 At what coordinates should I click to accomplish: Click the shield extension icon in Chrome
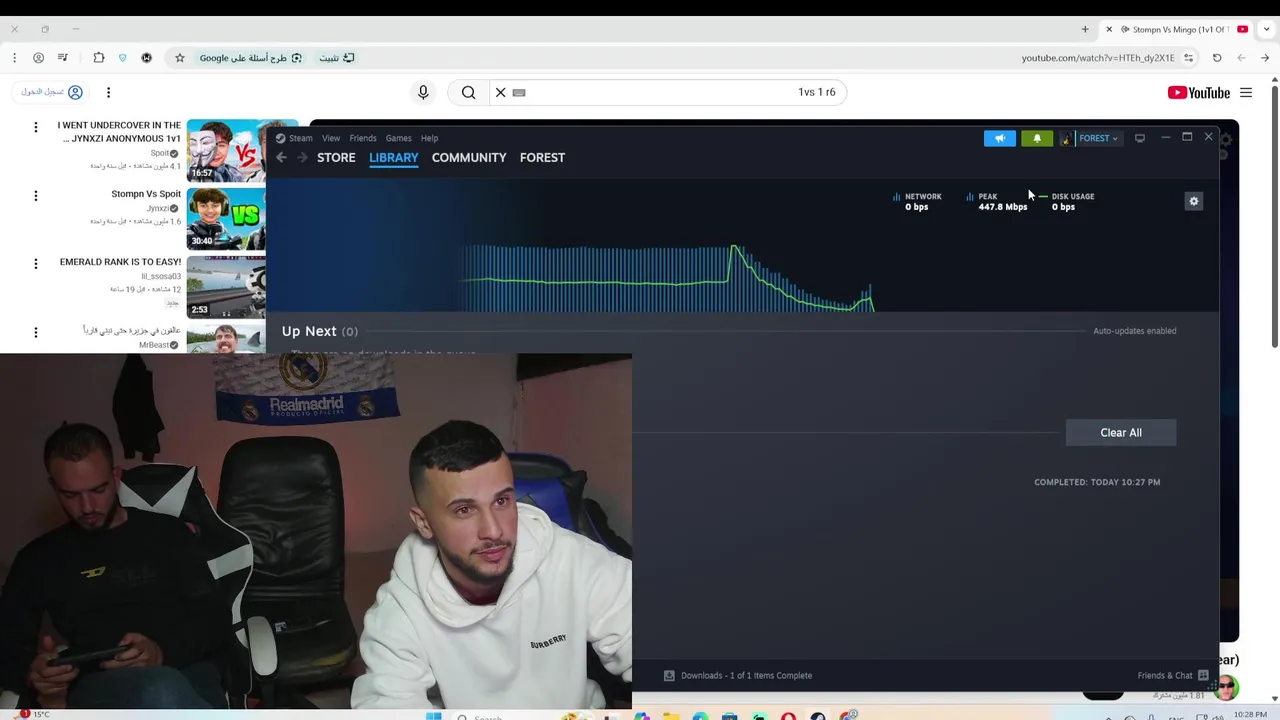[x=122, y=58]
